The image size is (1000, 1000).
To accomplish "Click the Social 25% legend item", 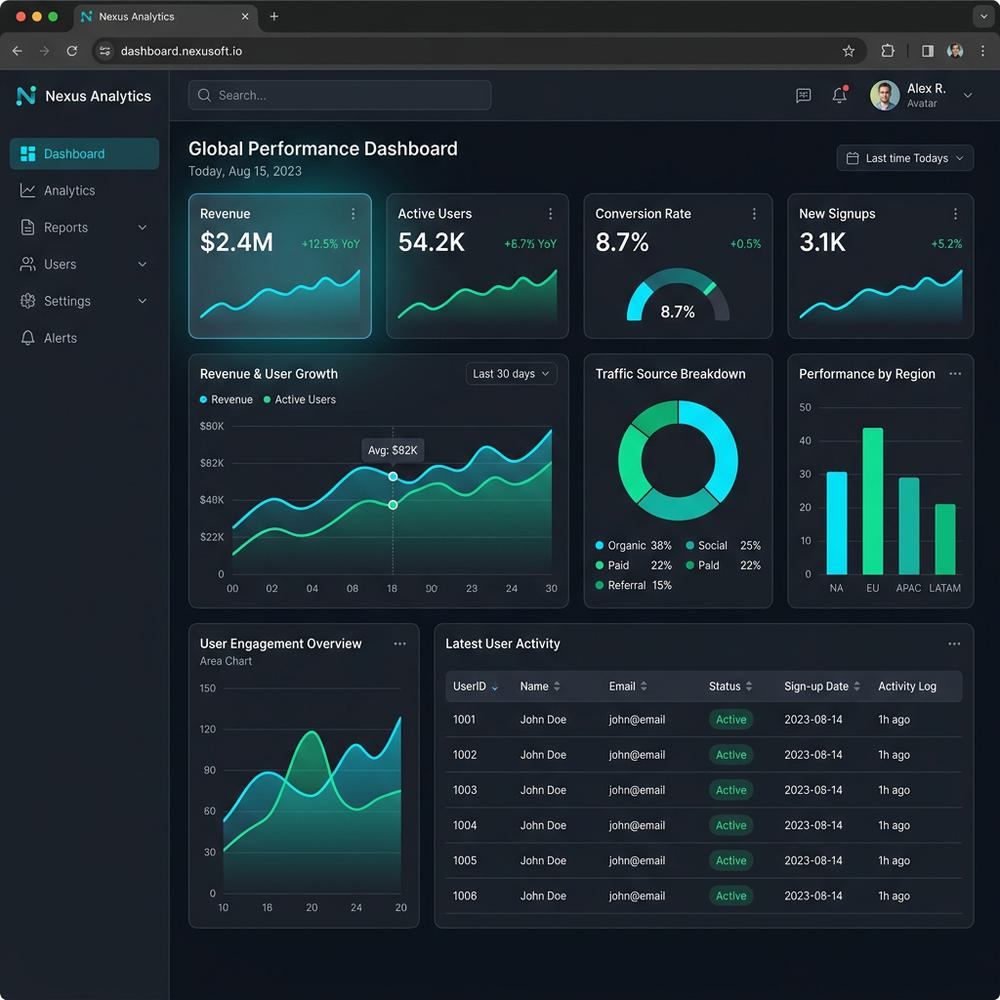I will [723, 545].
